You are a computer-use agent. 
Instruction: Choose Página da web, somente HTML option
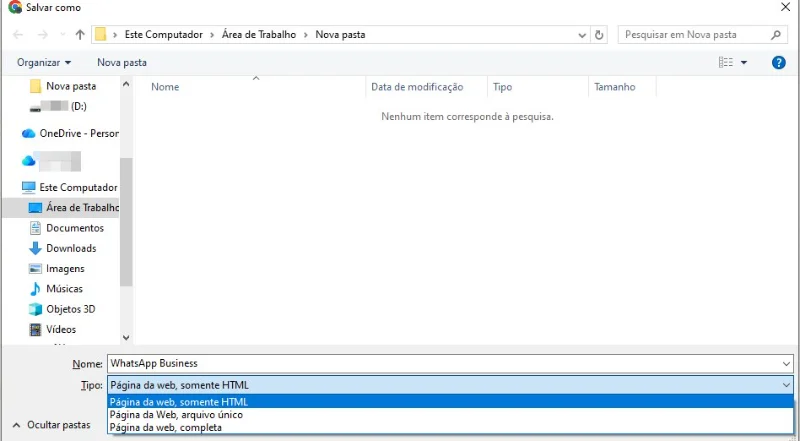(x=450, y=402)
